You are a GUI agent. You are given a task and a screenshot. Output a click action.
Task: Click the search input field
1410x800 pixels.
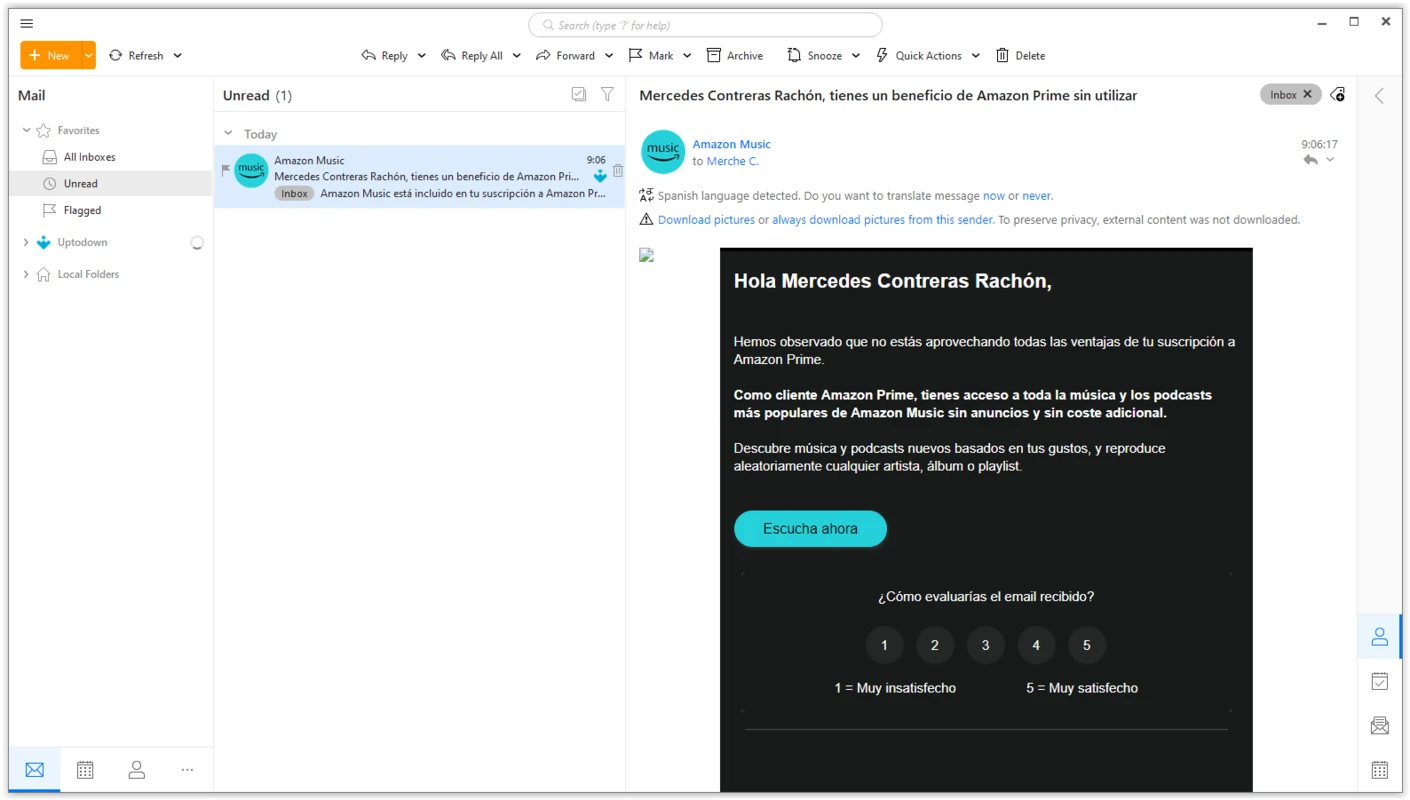tap(705, 25)
